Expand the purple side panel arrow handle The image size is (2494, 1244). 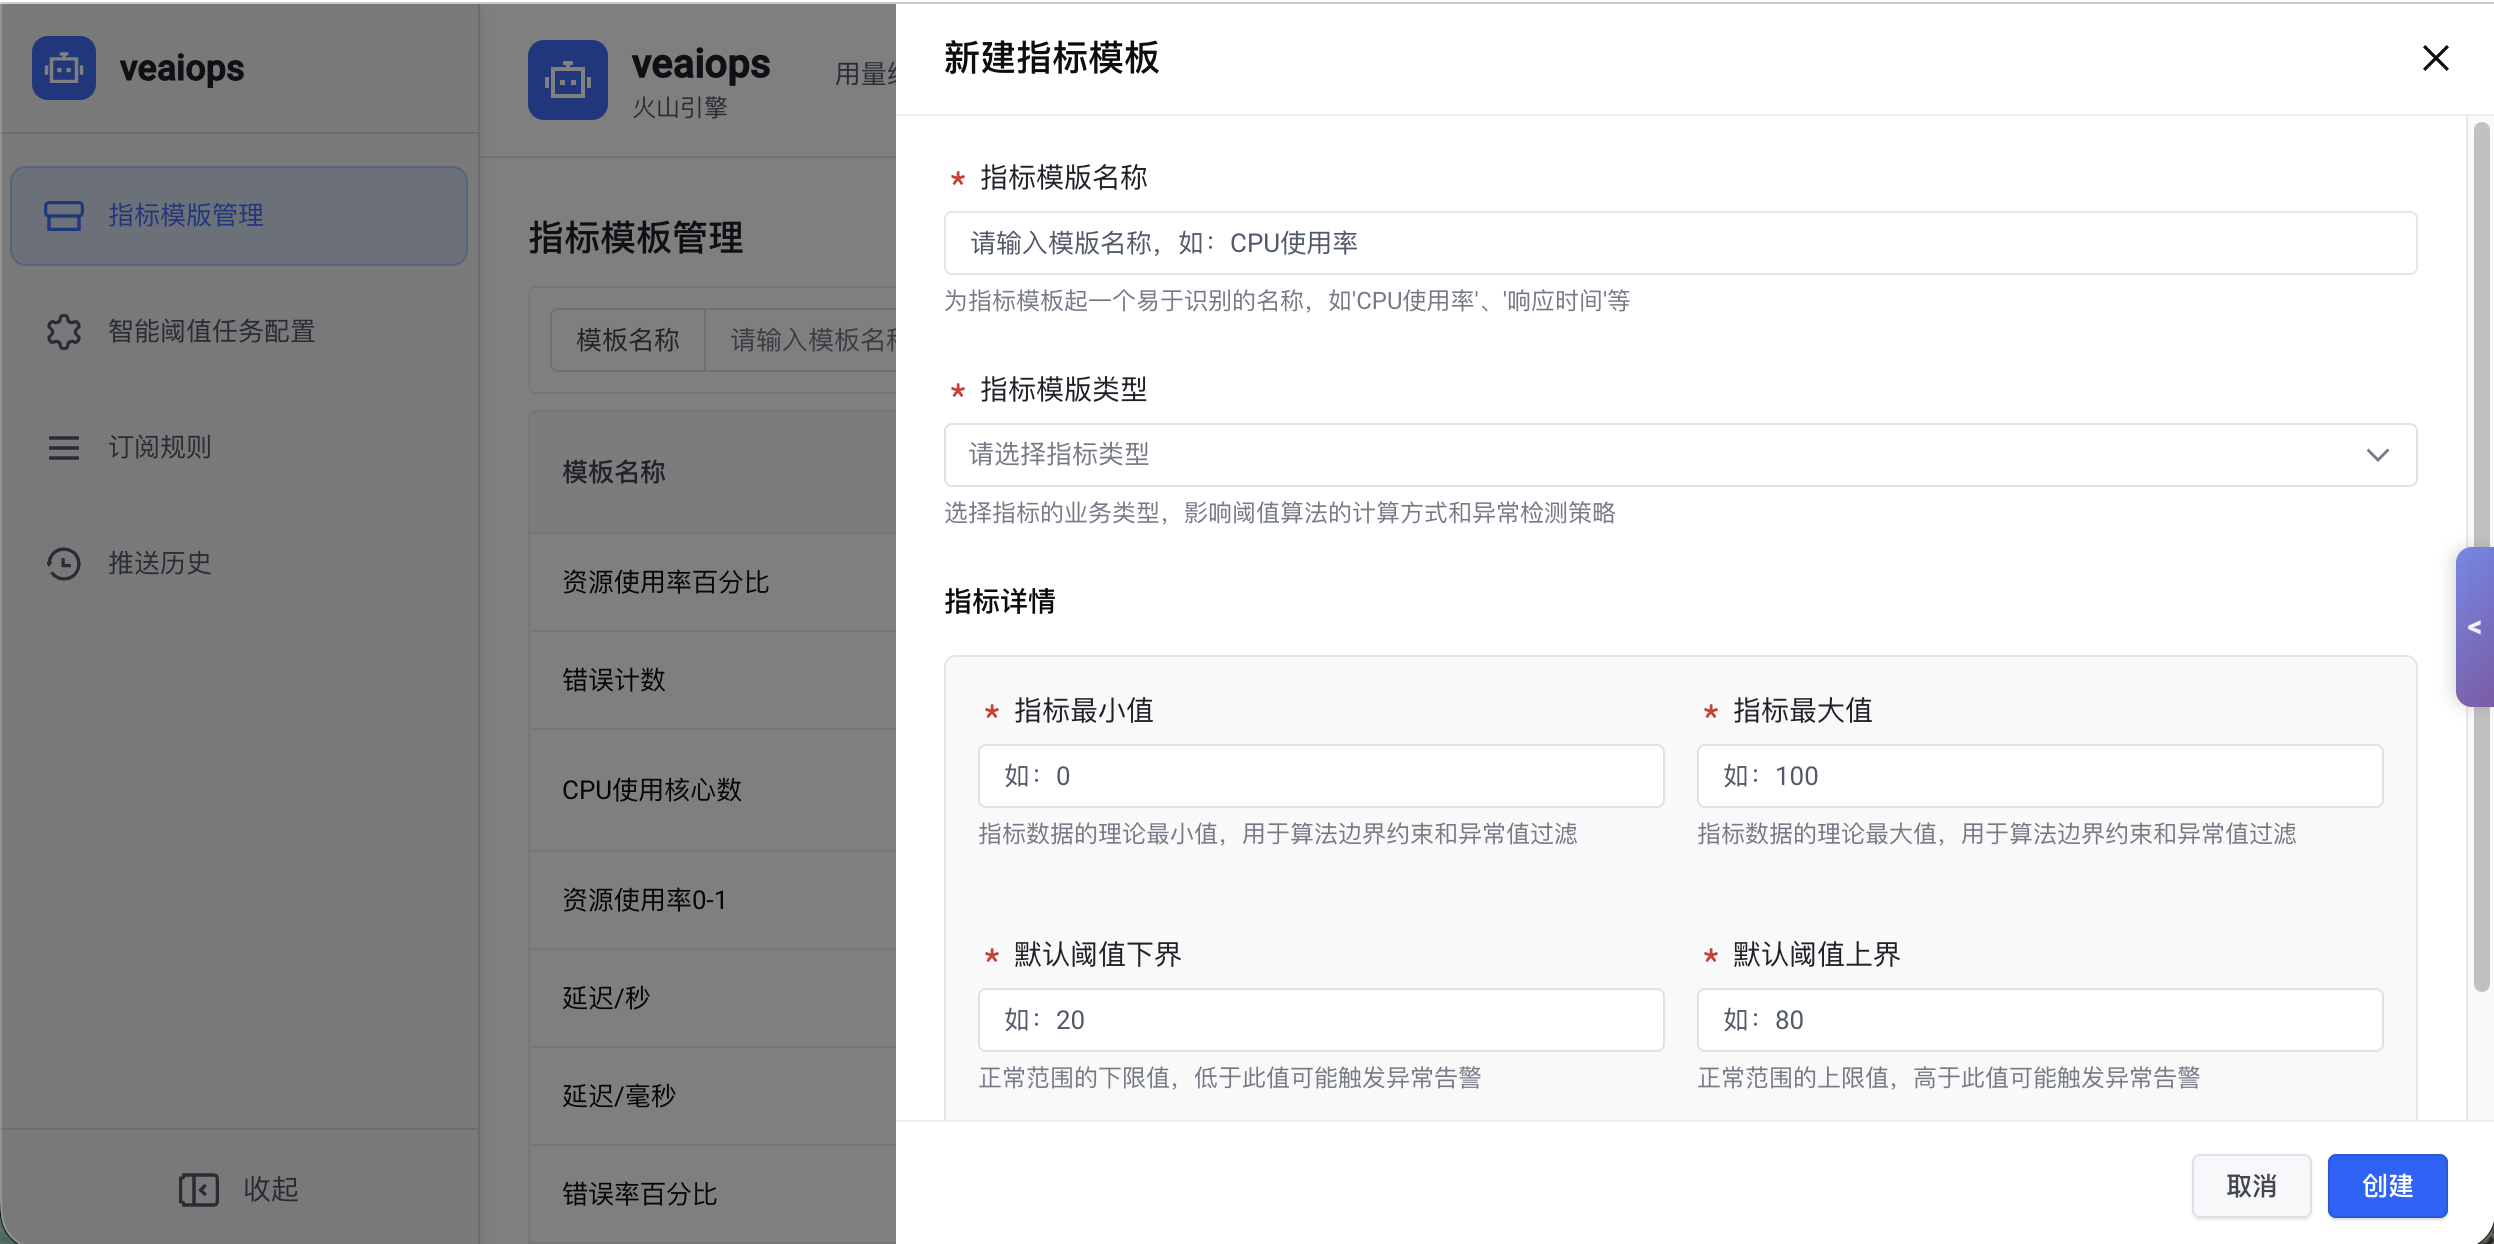[2474, 628]
